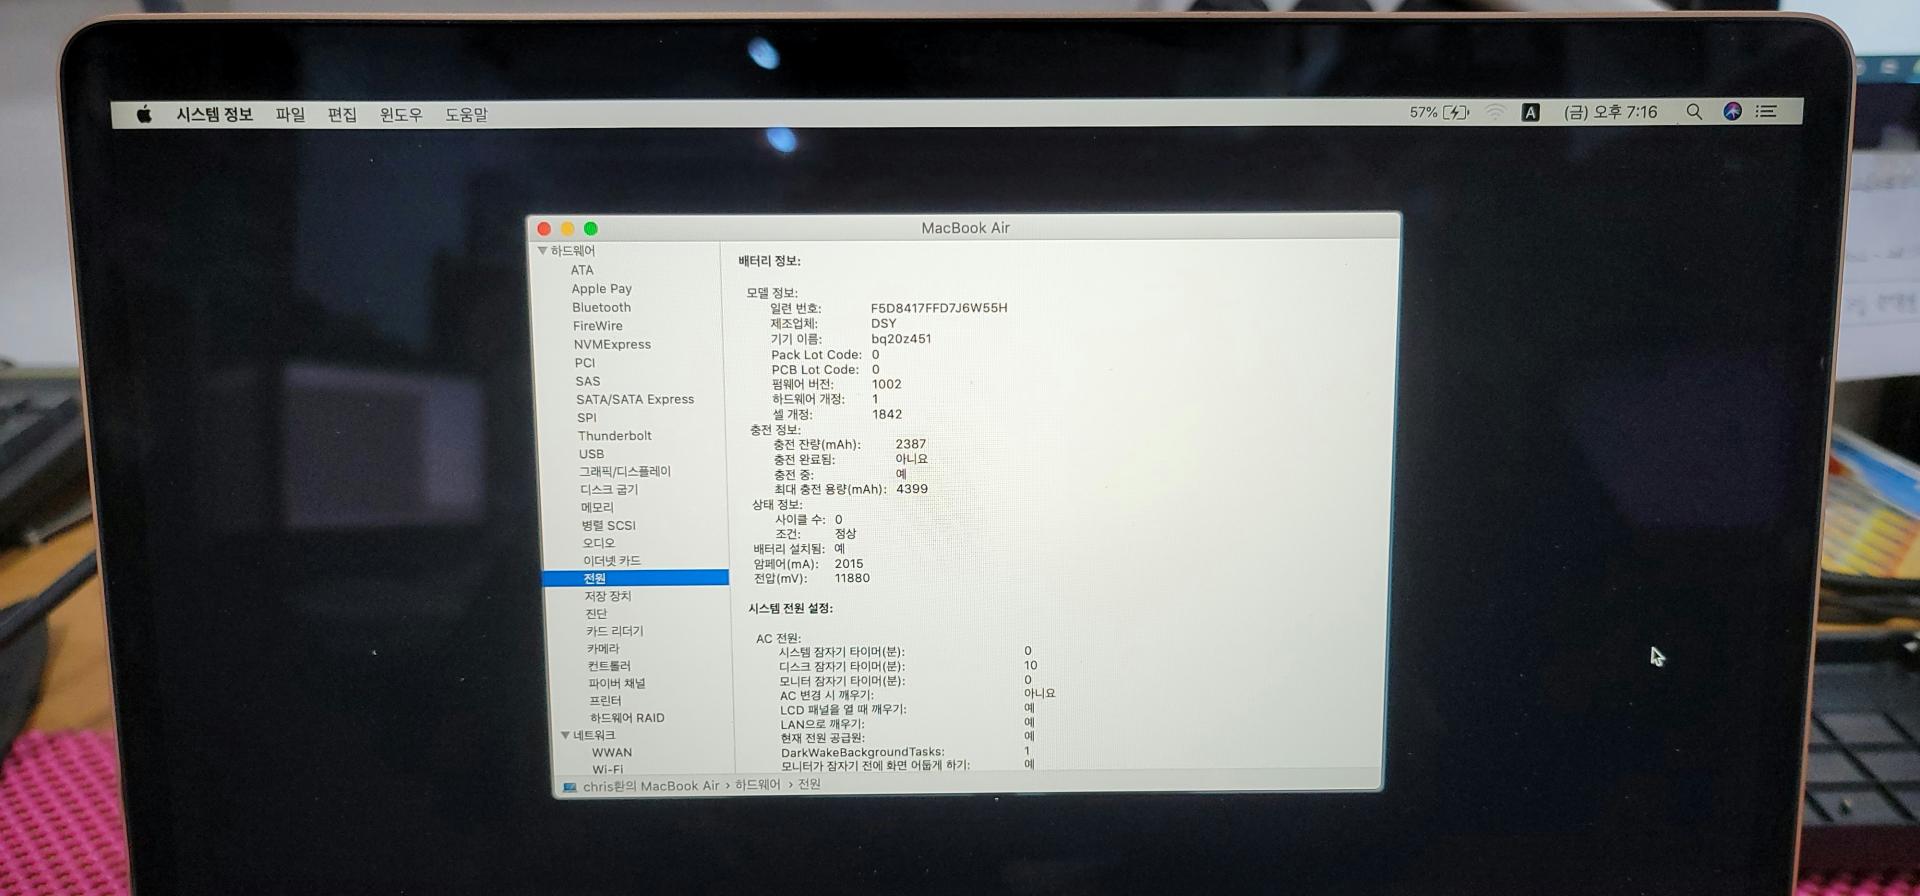Select PCI in the sidebar
Viewport: 1920px width, 896px height.
[585, 363]
